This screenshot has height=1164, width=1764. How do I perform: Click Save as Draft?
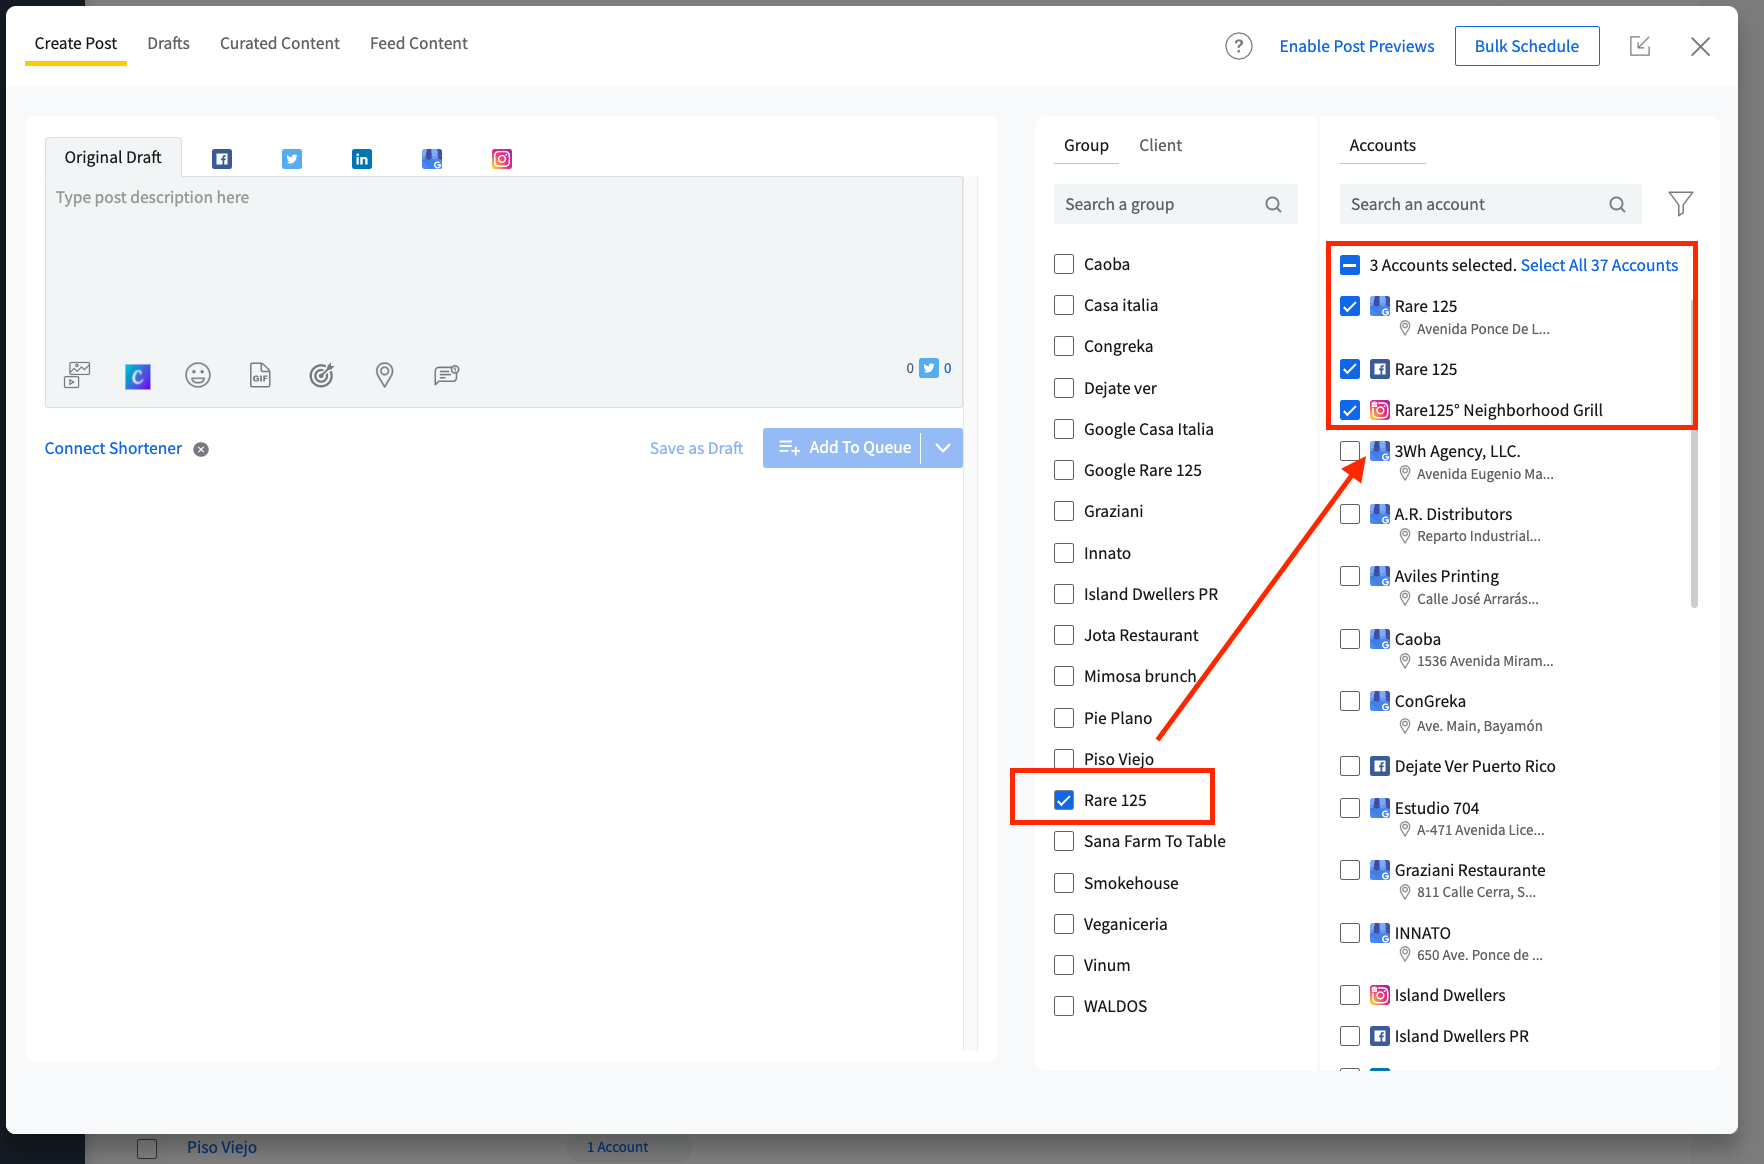coord(696,448)
